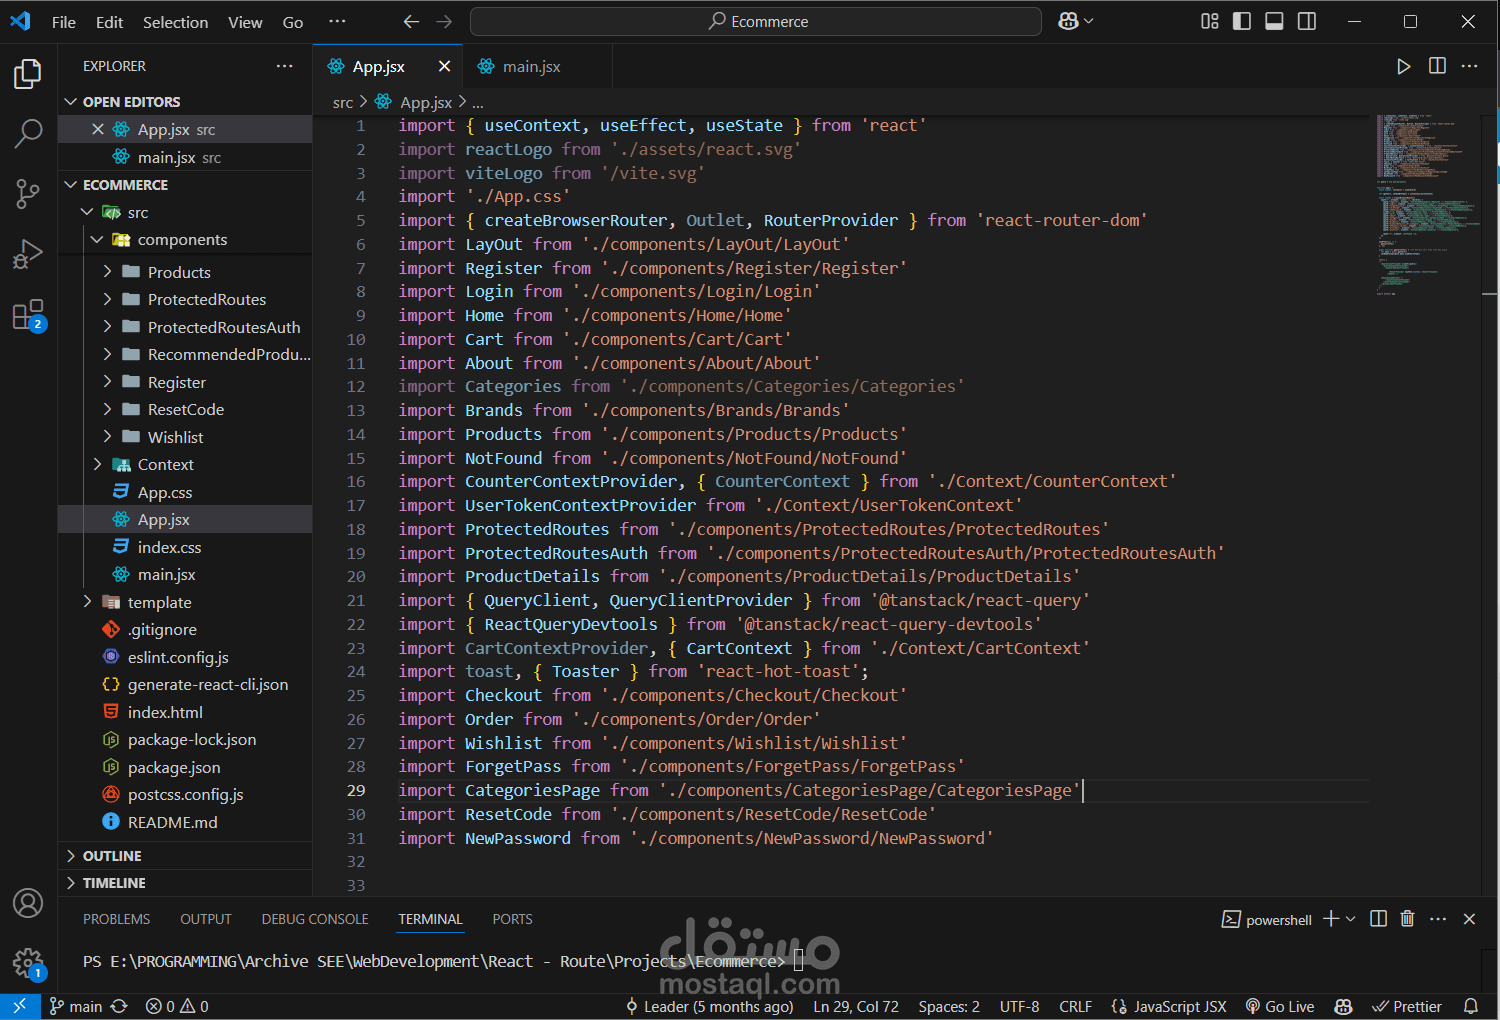
Task: Toggle the primary side bar
Action: click(1242, 21)
